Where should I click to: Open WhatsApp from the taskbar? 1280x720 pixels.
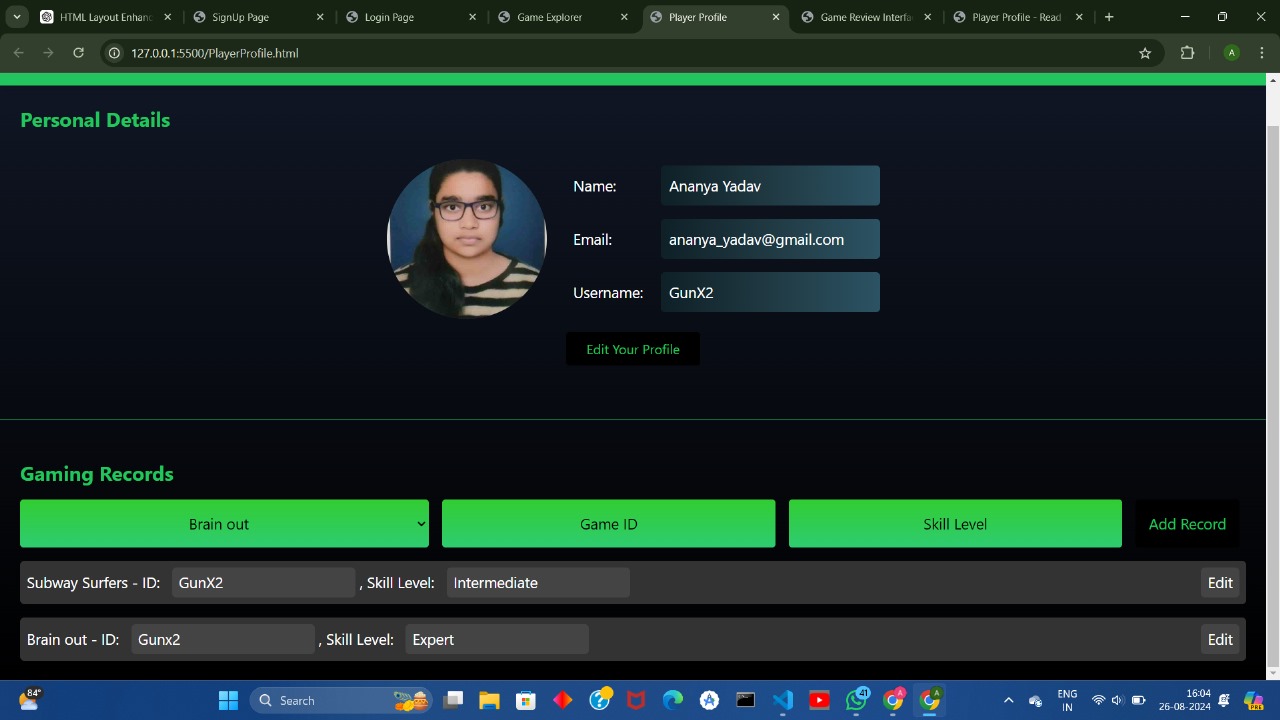click(857, 700)
